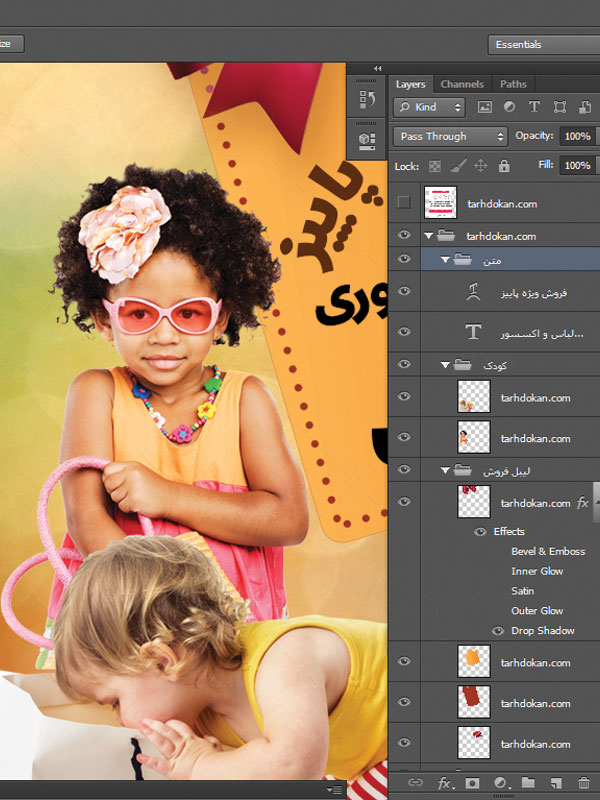Lock position move-arrows icon
The image size is (600, 800).
coord(481,166)
